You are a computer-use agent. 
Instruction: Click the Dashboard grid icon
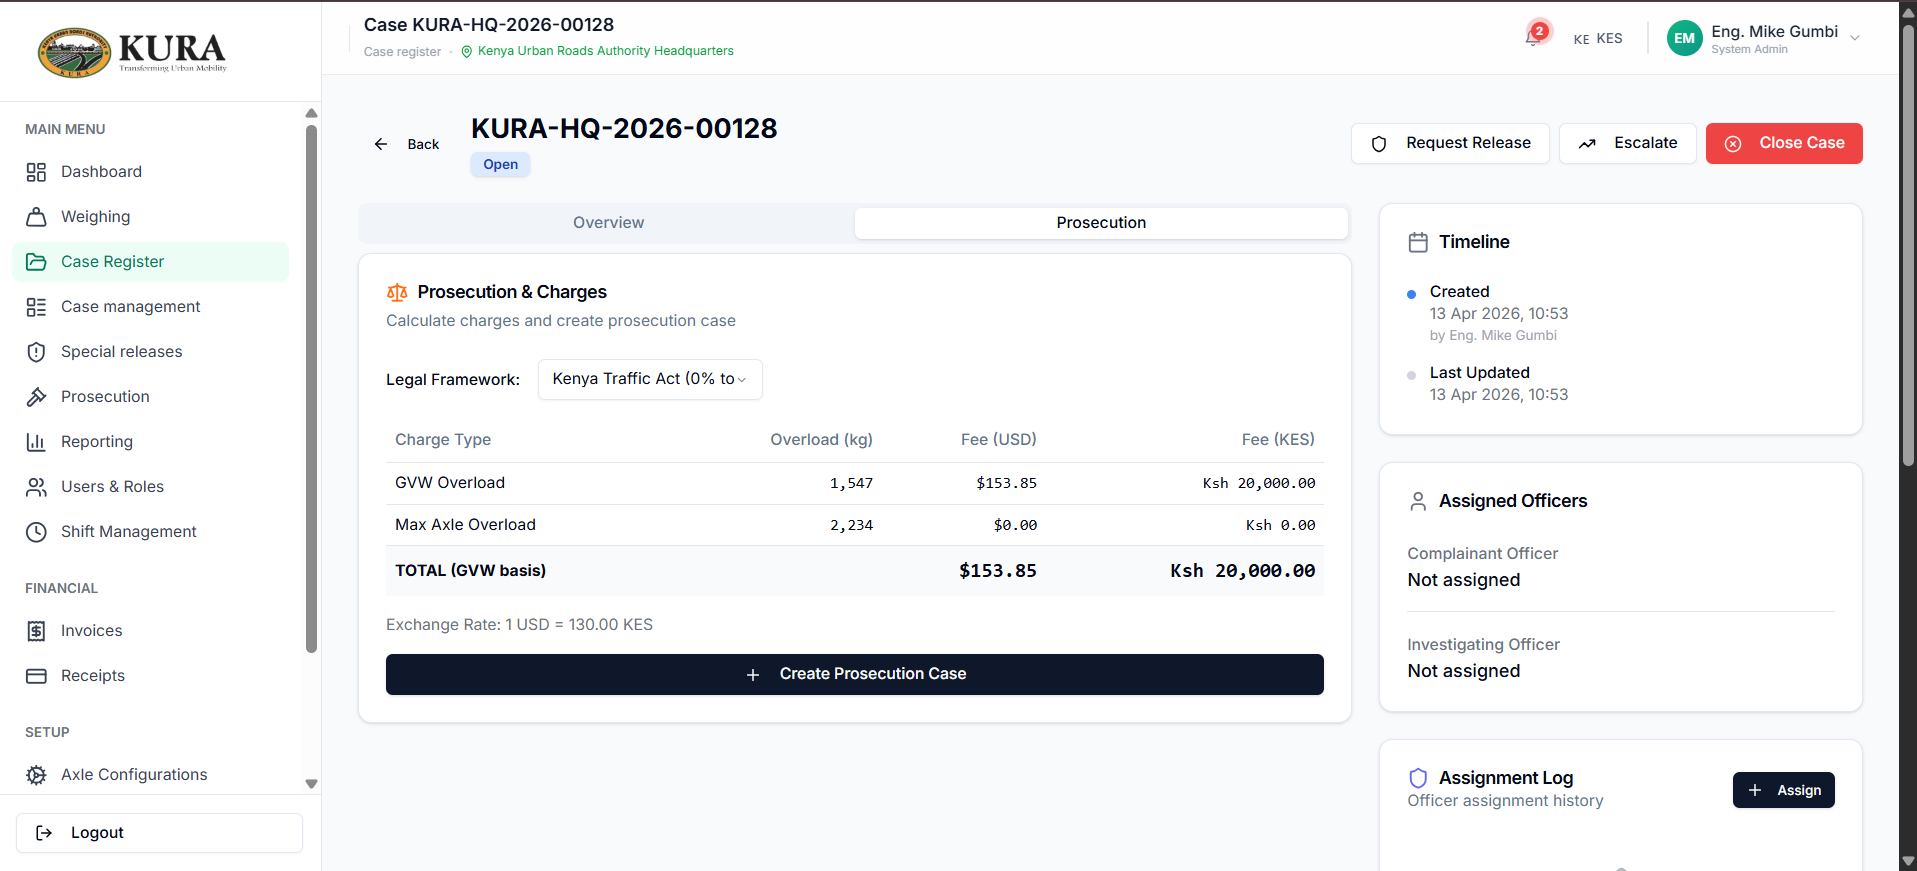coord(36,172)
